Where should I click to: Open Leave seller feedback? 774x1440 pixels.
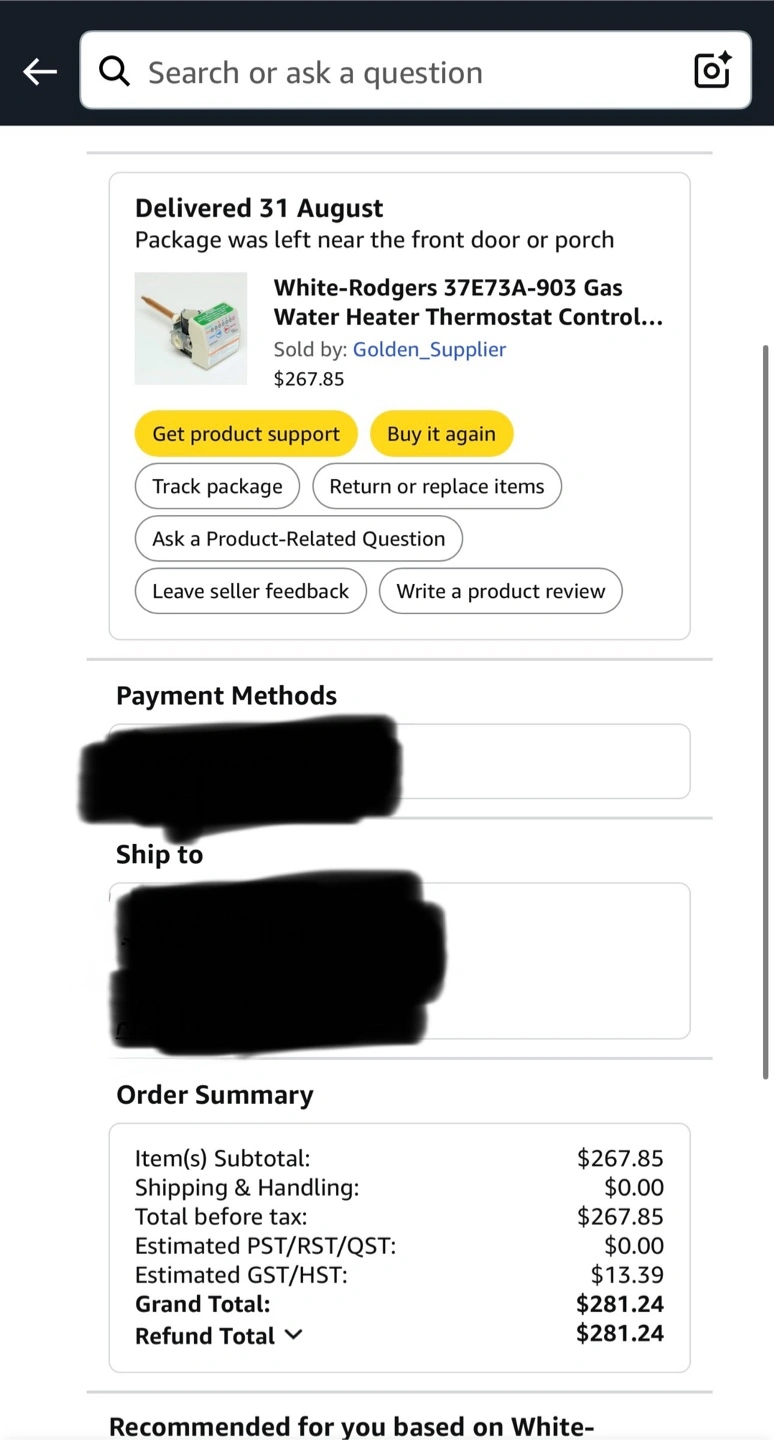[x=250, y=591]
